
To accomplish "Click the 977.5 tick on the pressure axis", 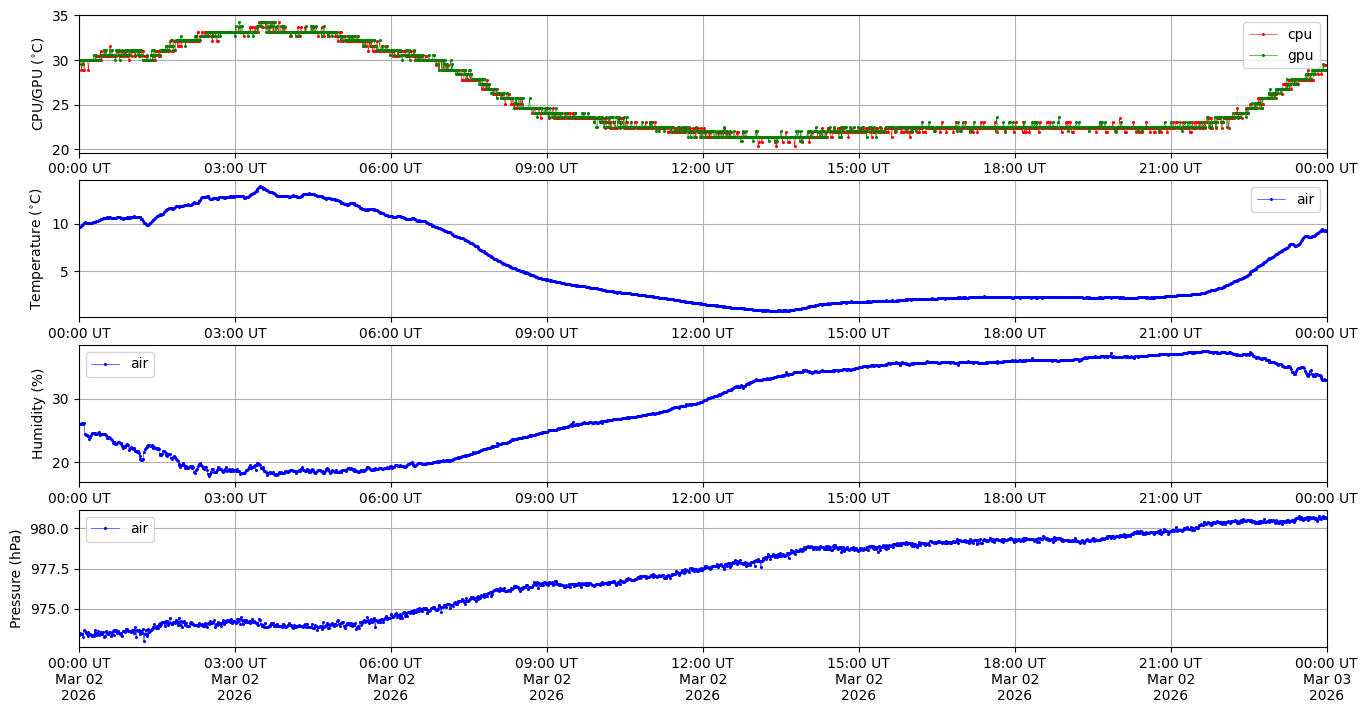I will coord(51,569).
